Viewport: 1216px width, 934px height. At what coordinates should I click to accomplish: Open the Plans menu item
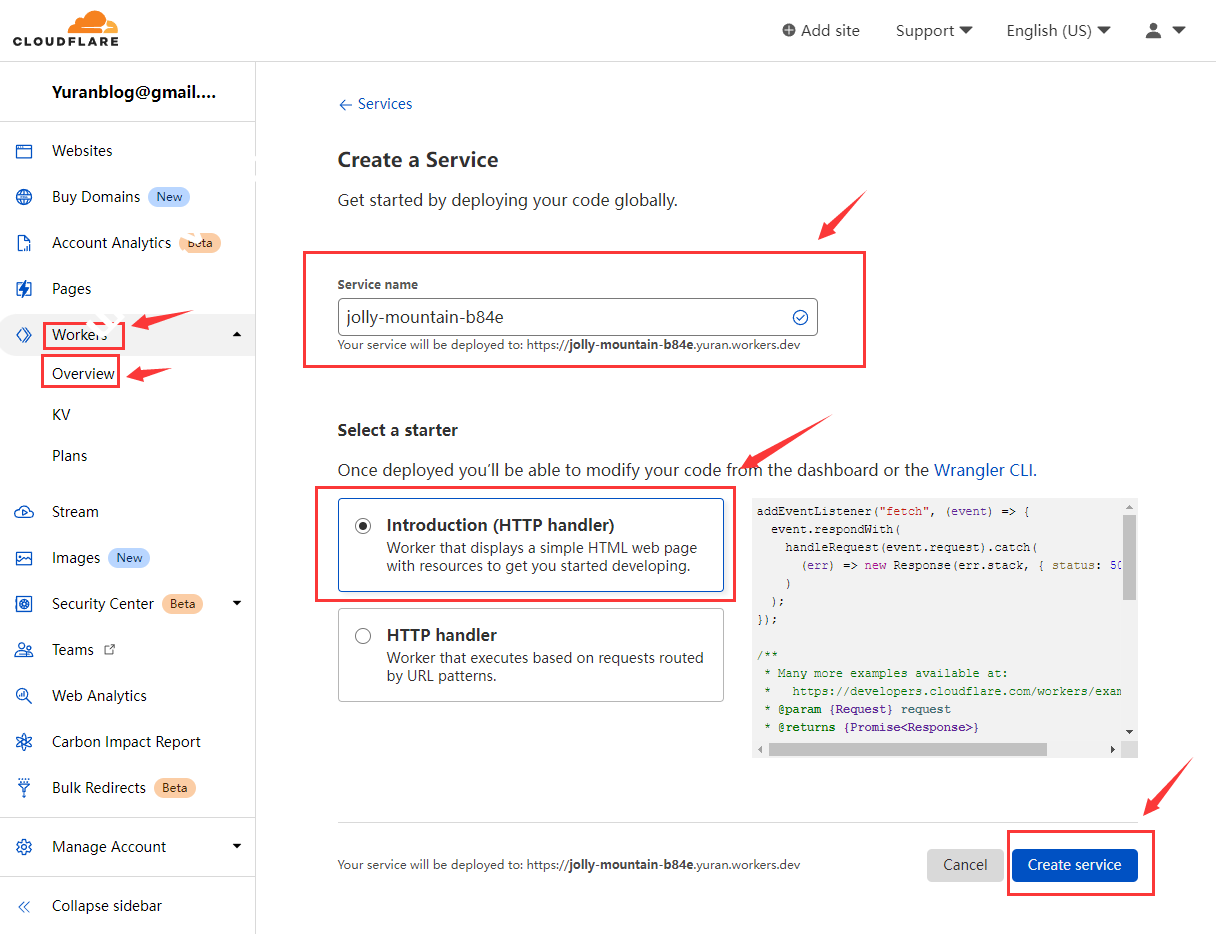point(70,456)
